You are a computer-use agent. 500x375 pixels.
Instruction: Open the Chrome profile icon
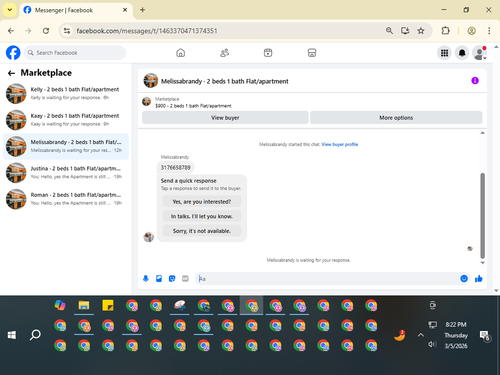tap(471, 31)
